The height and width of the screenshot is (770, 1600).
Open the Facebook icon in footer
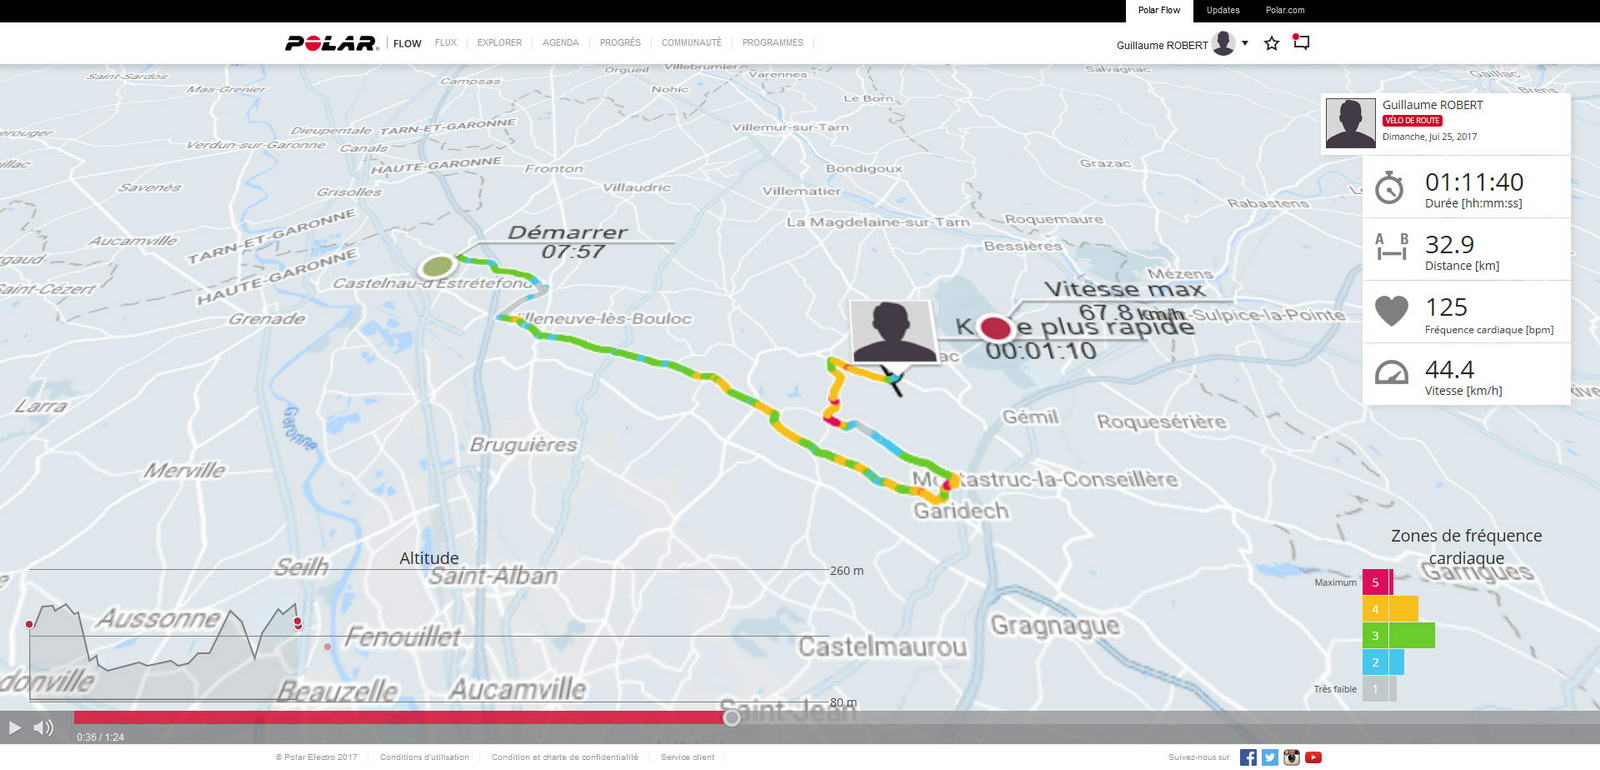(1248, 757)
